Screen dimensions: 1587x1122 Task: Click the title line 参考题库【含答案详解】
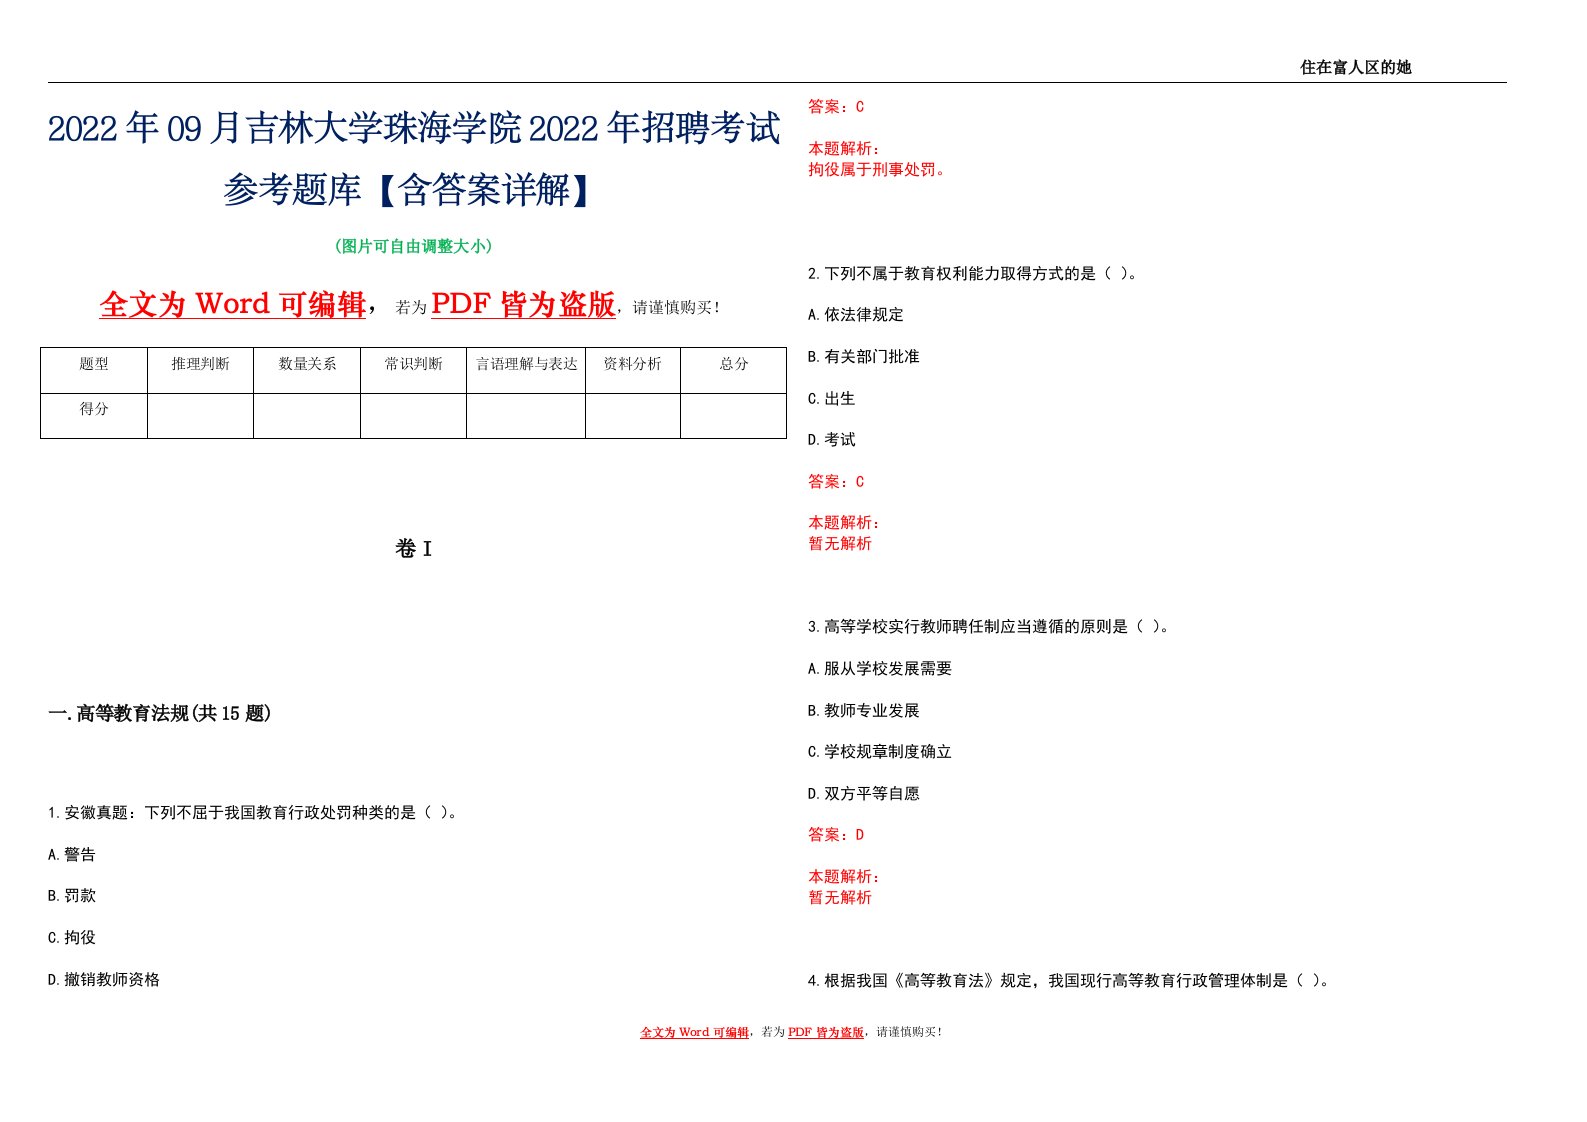413,190
